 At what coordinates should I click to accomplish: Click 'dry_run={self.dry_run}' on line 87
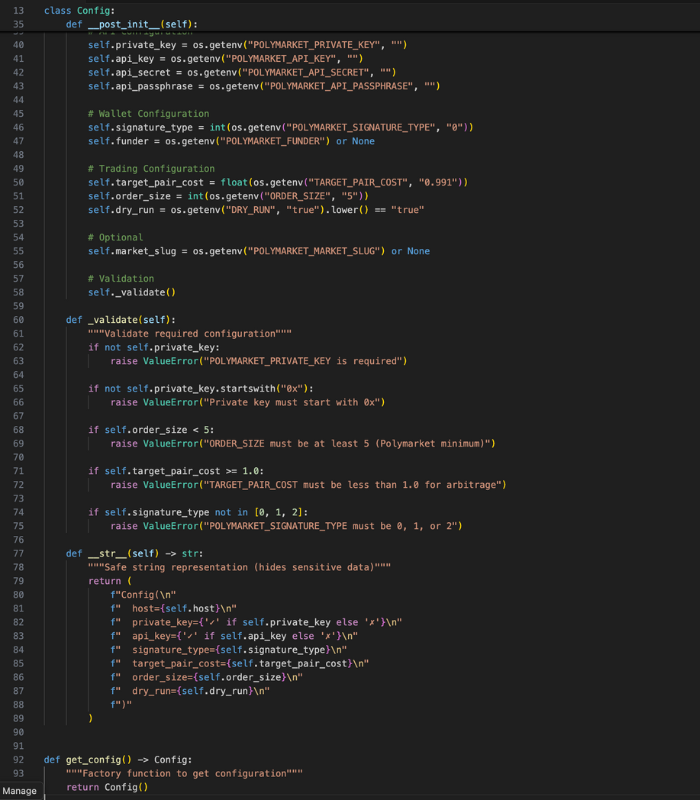point(193,692)
